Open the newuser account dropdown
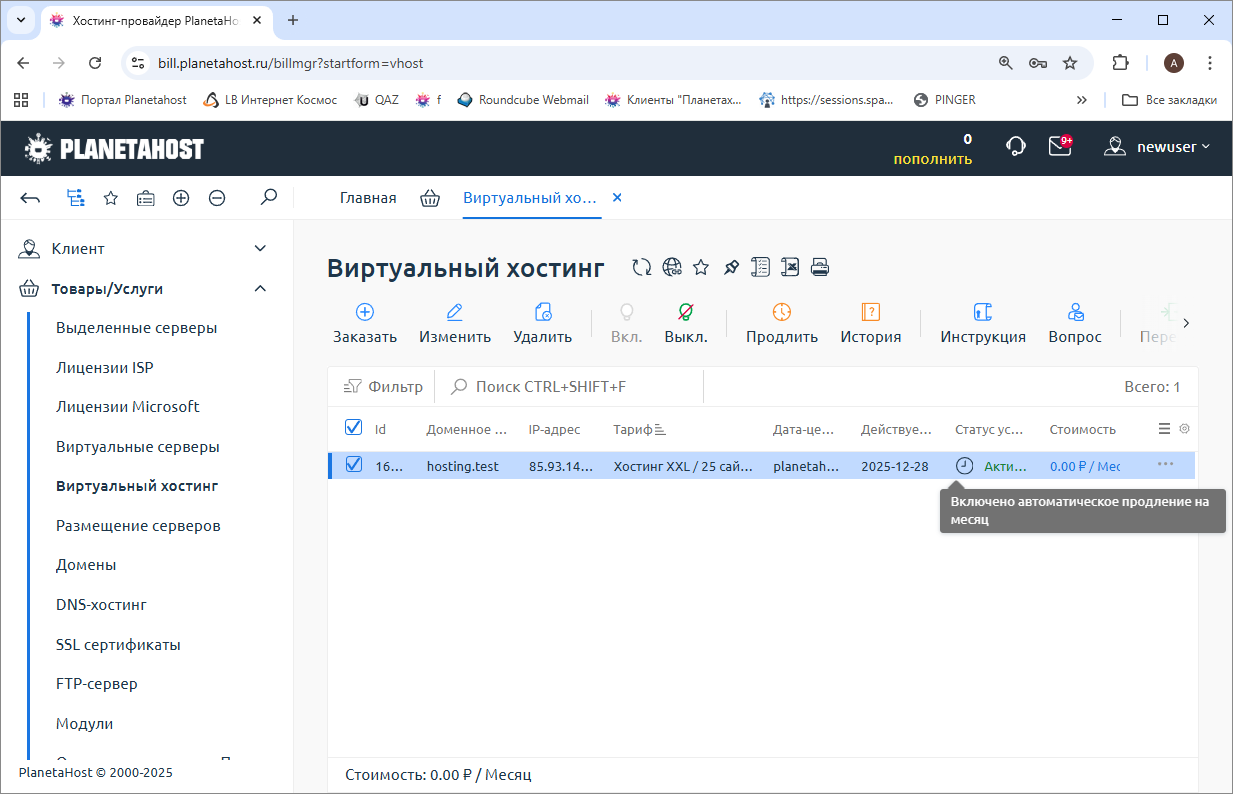 (1157, 147)
